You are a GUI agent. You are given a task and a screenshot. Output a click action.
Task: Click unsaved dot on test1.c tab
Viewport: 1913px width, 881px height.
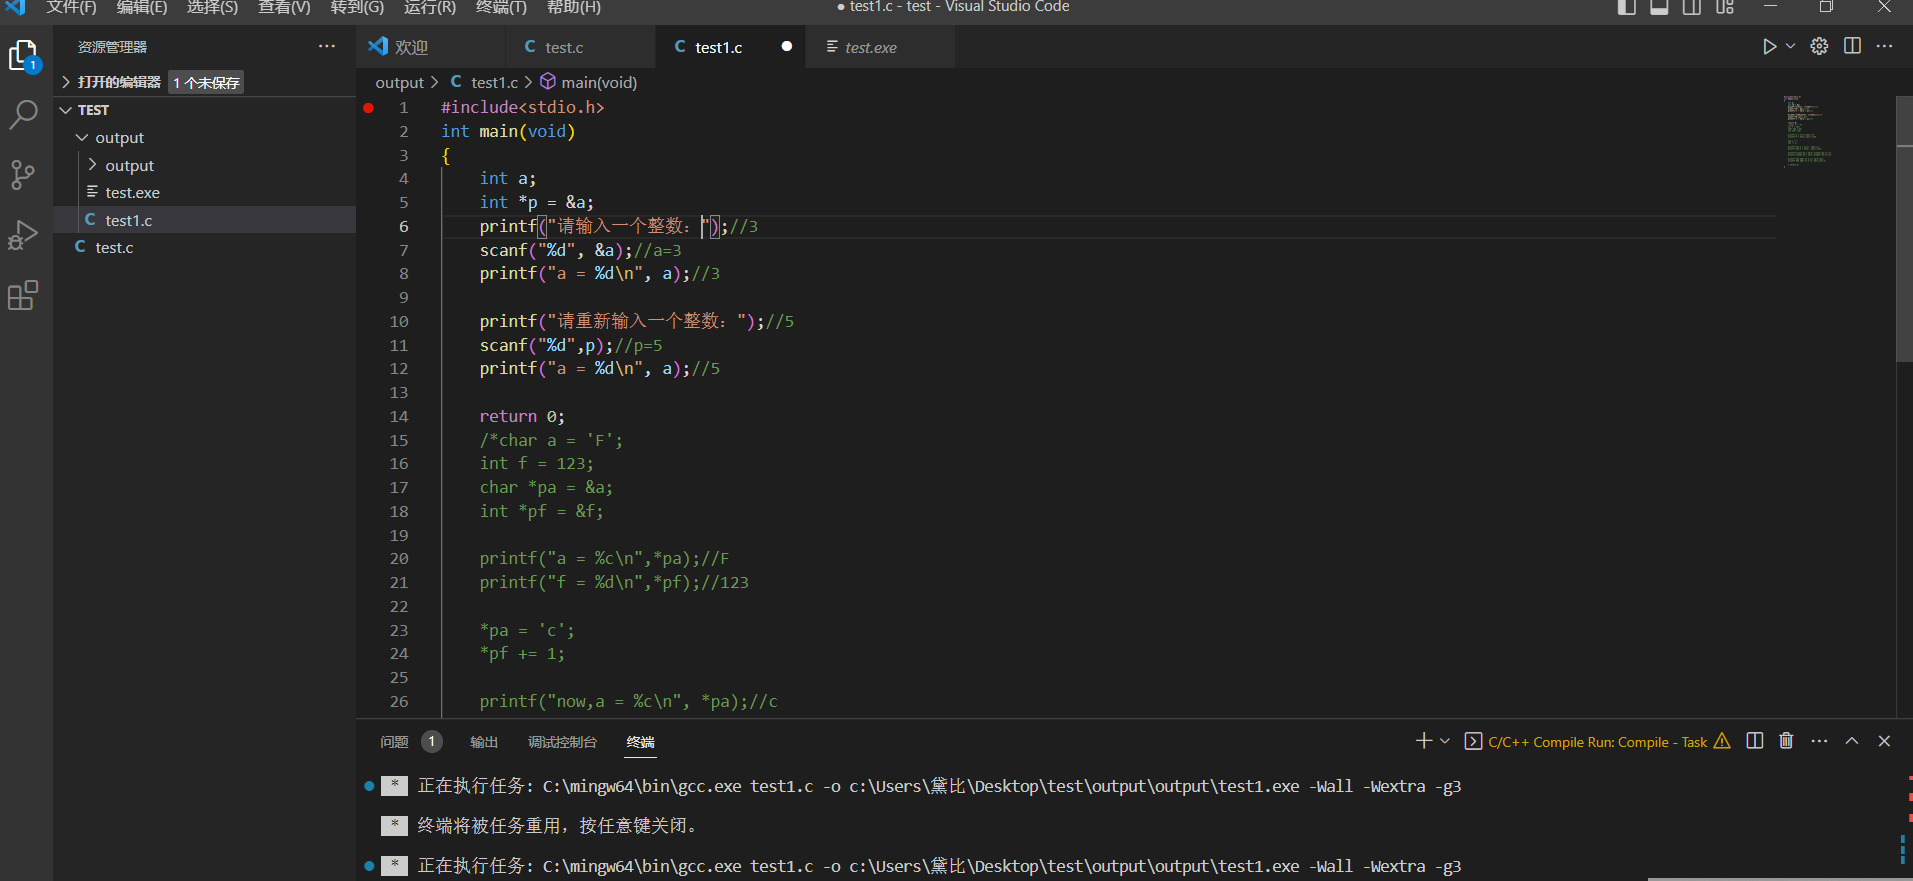click(x=787, y=47)
